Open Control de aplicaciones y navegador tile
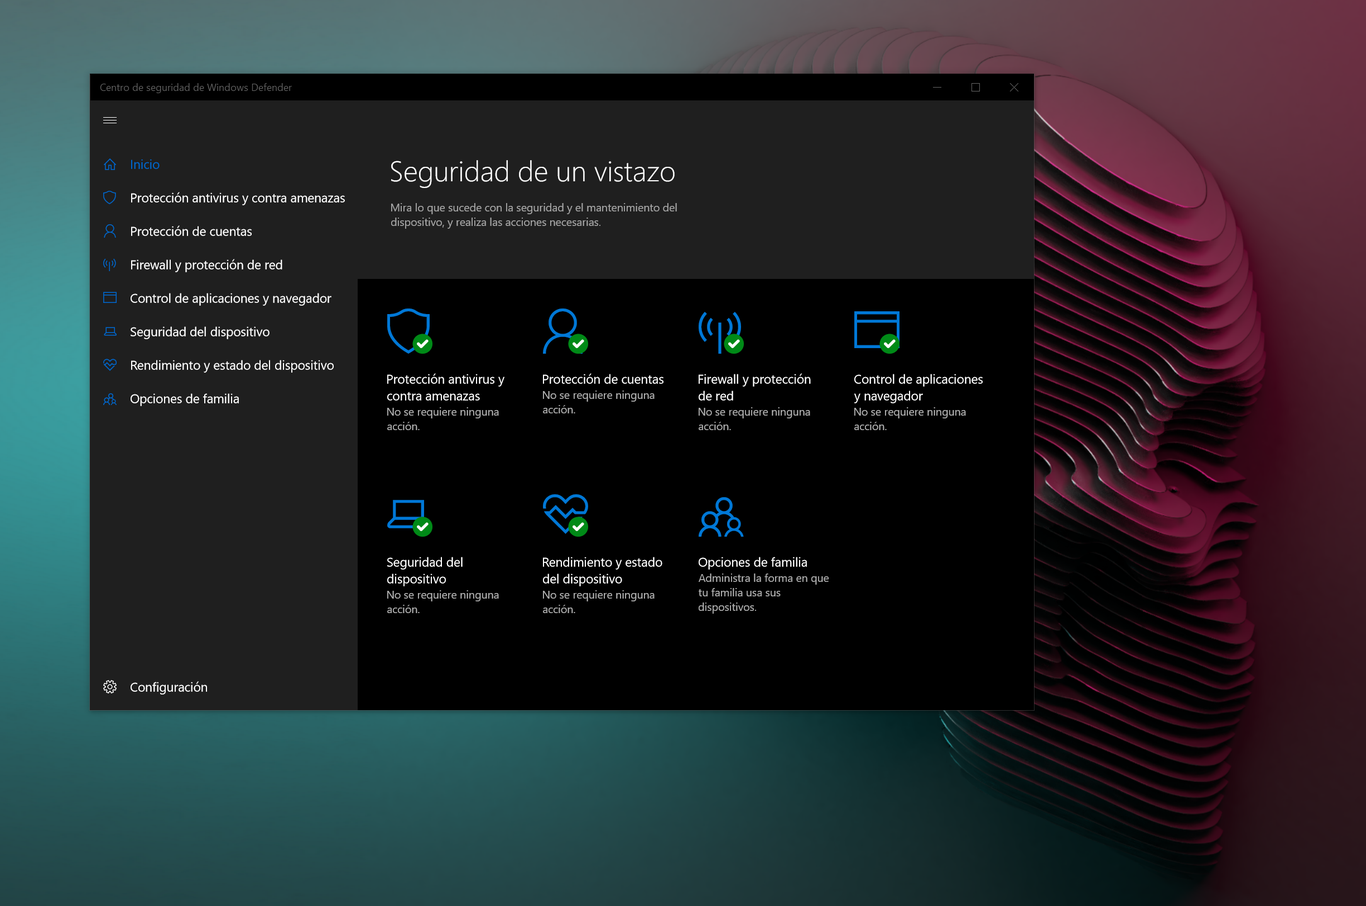This screenshot has width=1366, height=906. tap(917, 387)
